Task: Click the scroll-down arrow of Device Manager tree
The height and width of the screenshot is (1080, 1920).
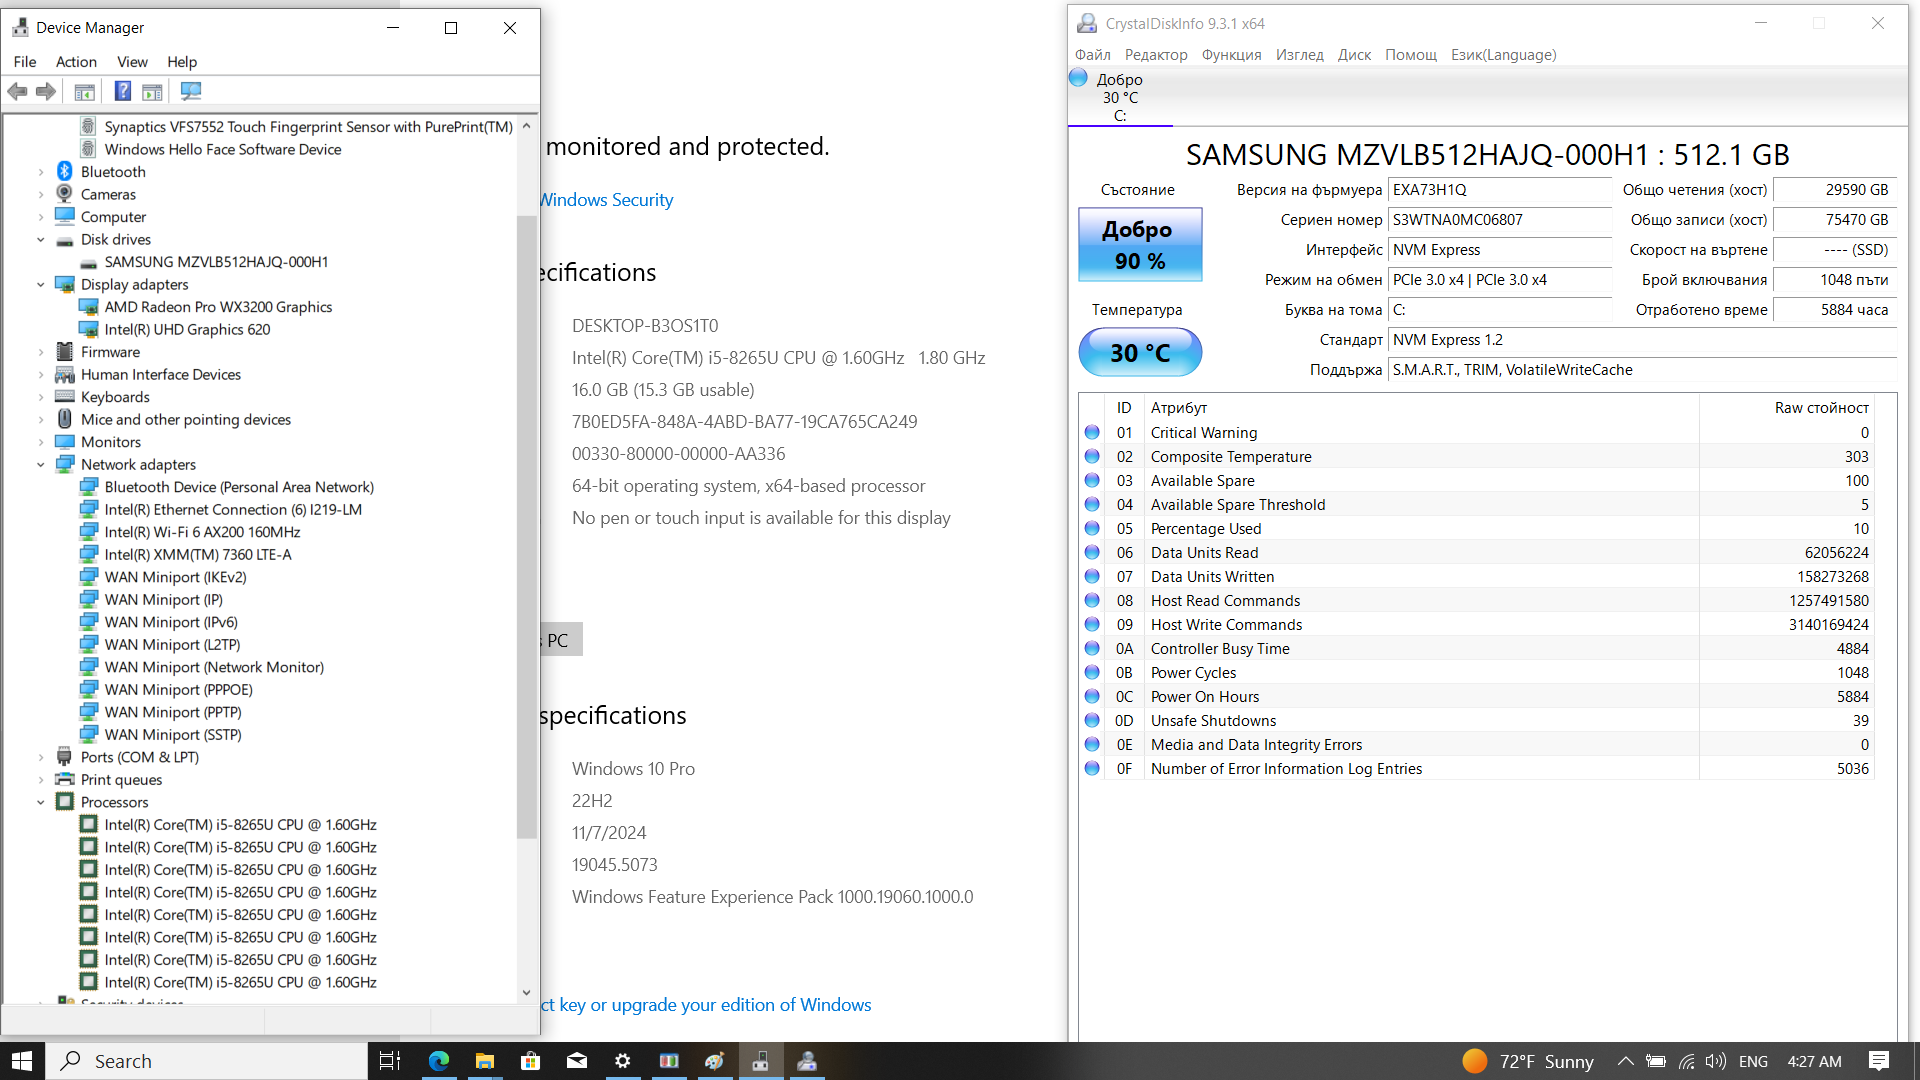Action: point(527,992)
